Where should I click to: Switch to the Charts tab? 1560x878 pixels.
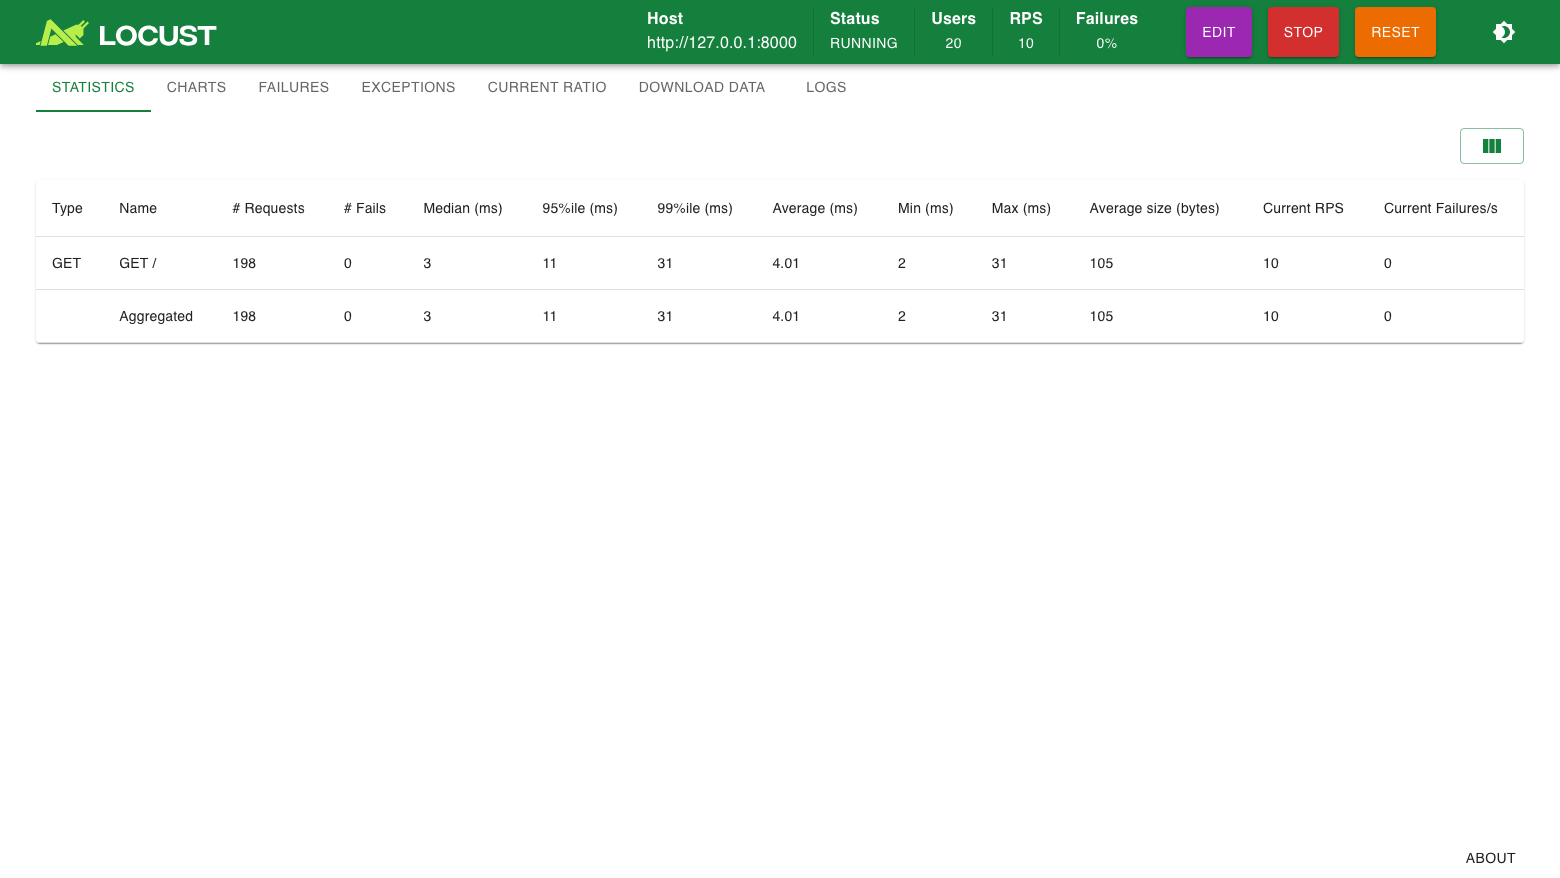pyautogui.click(x=196, y=87)
